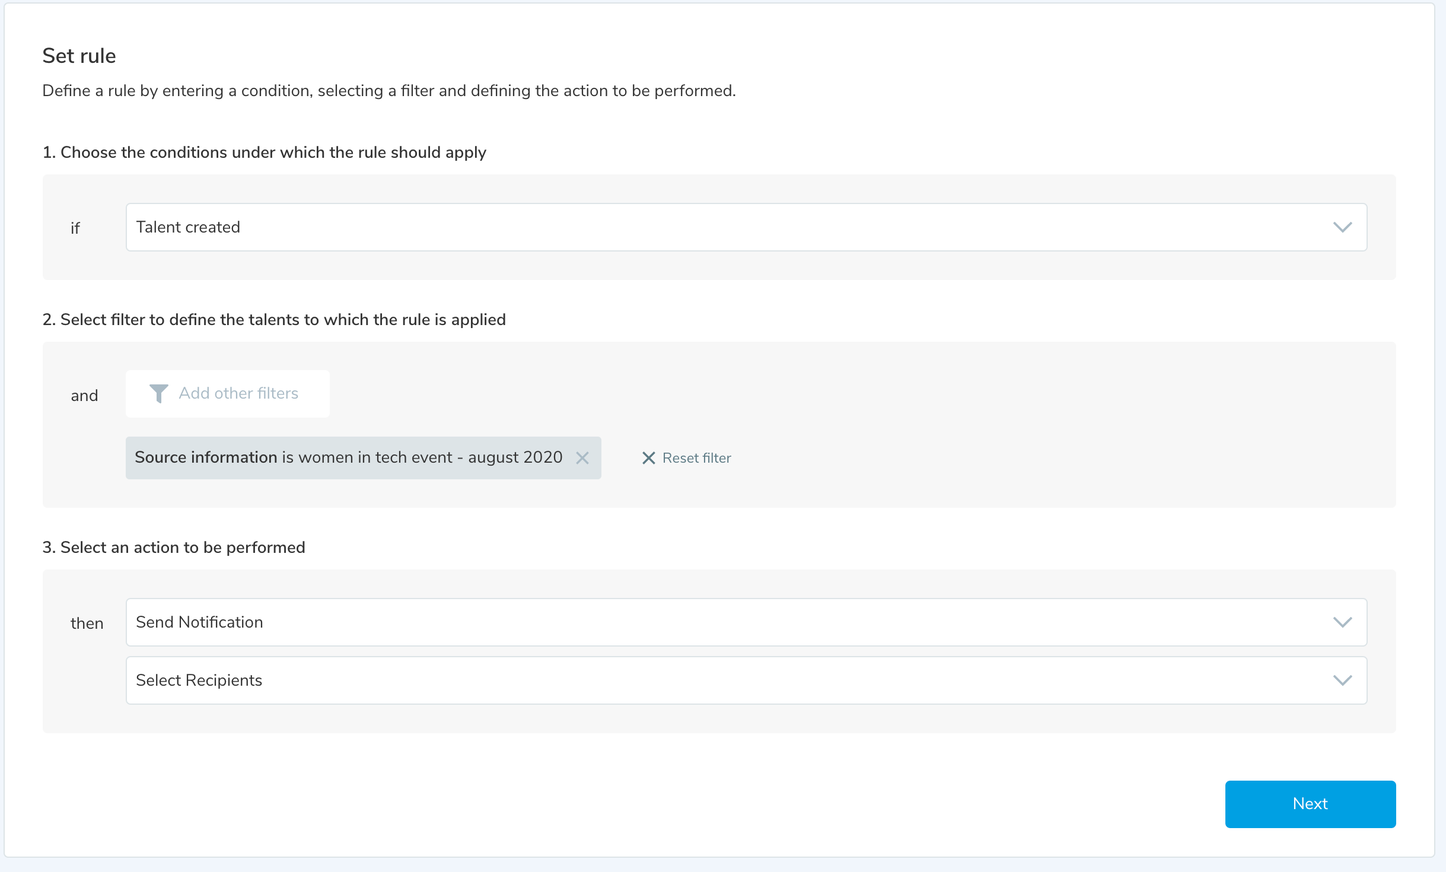
Task: Click the 'if' condition label
Action: pyautogui.click(x=75, y=229)
